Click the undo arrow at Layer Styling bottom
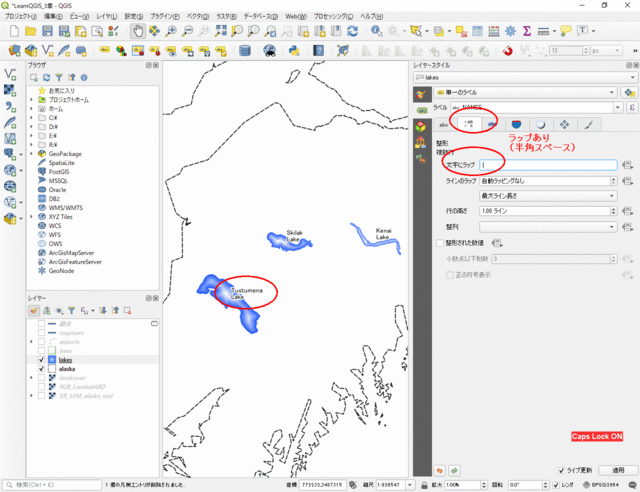The image size is (640, 492). coord(440,471)
